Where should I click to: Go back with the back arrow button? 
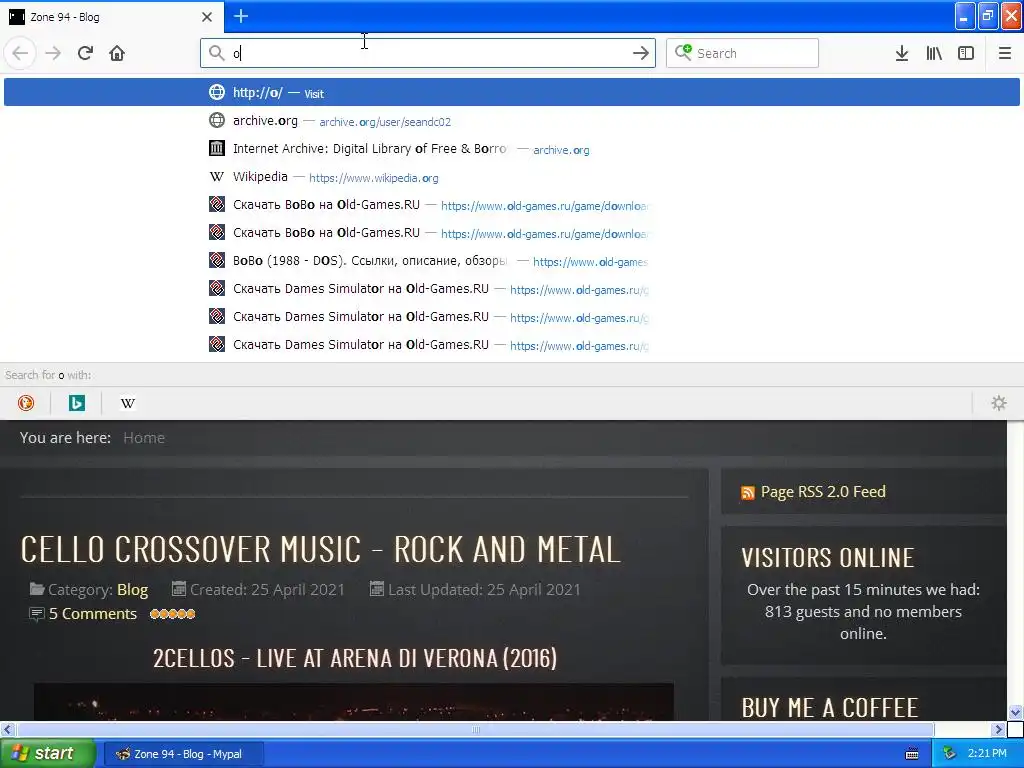tap(20, 53)
